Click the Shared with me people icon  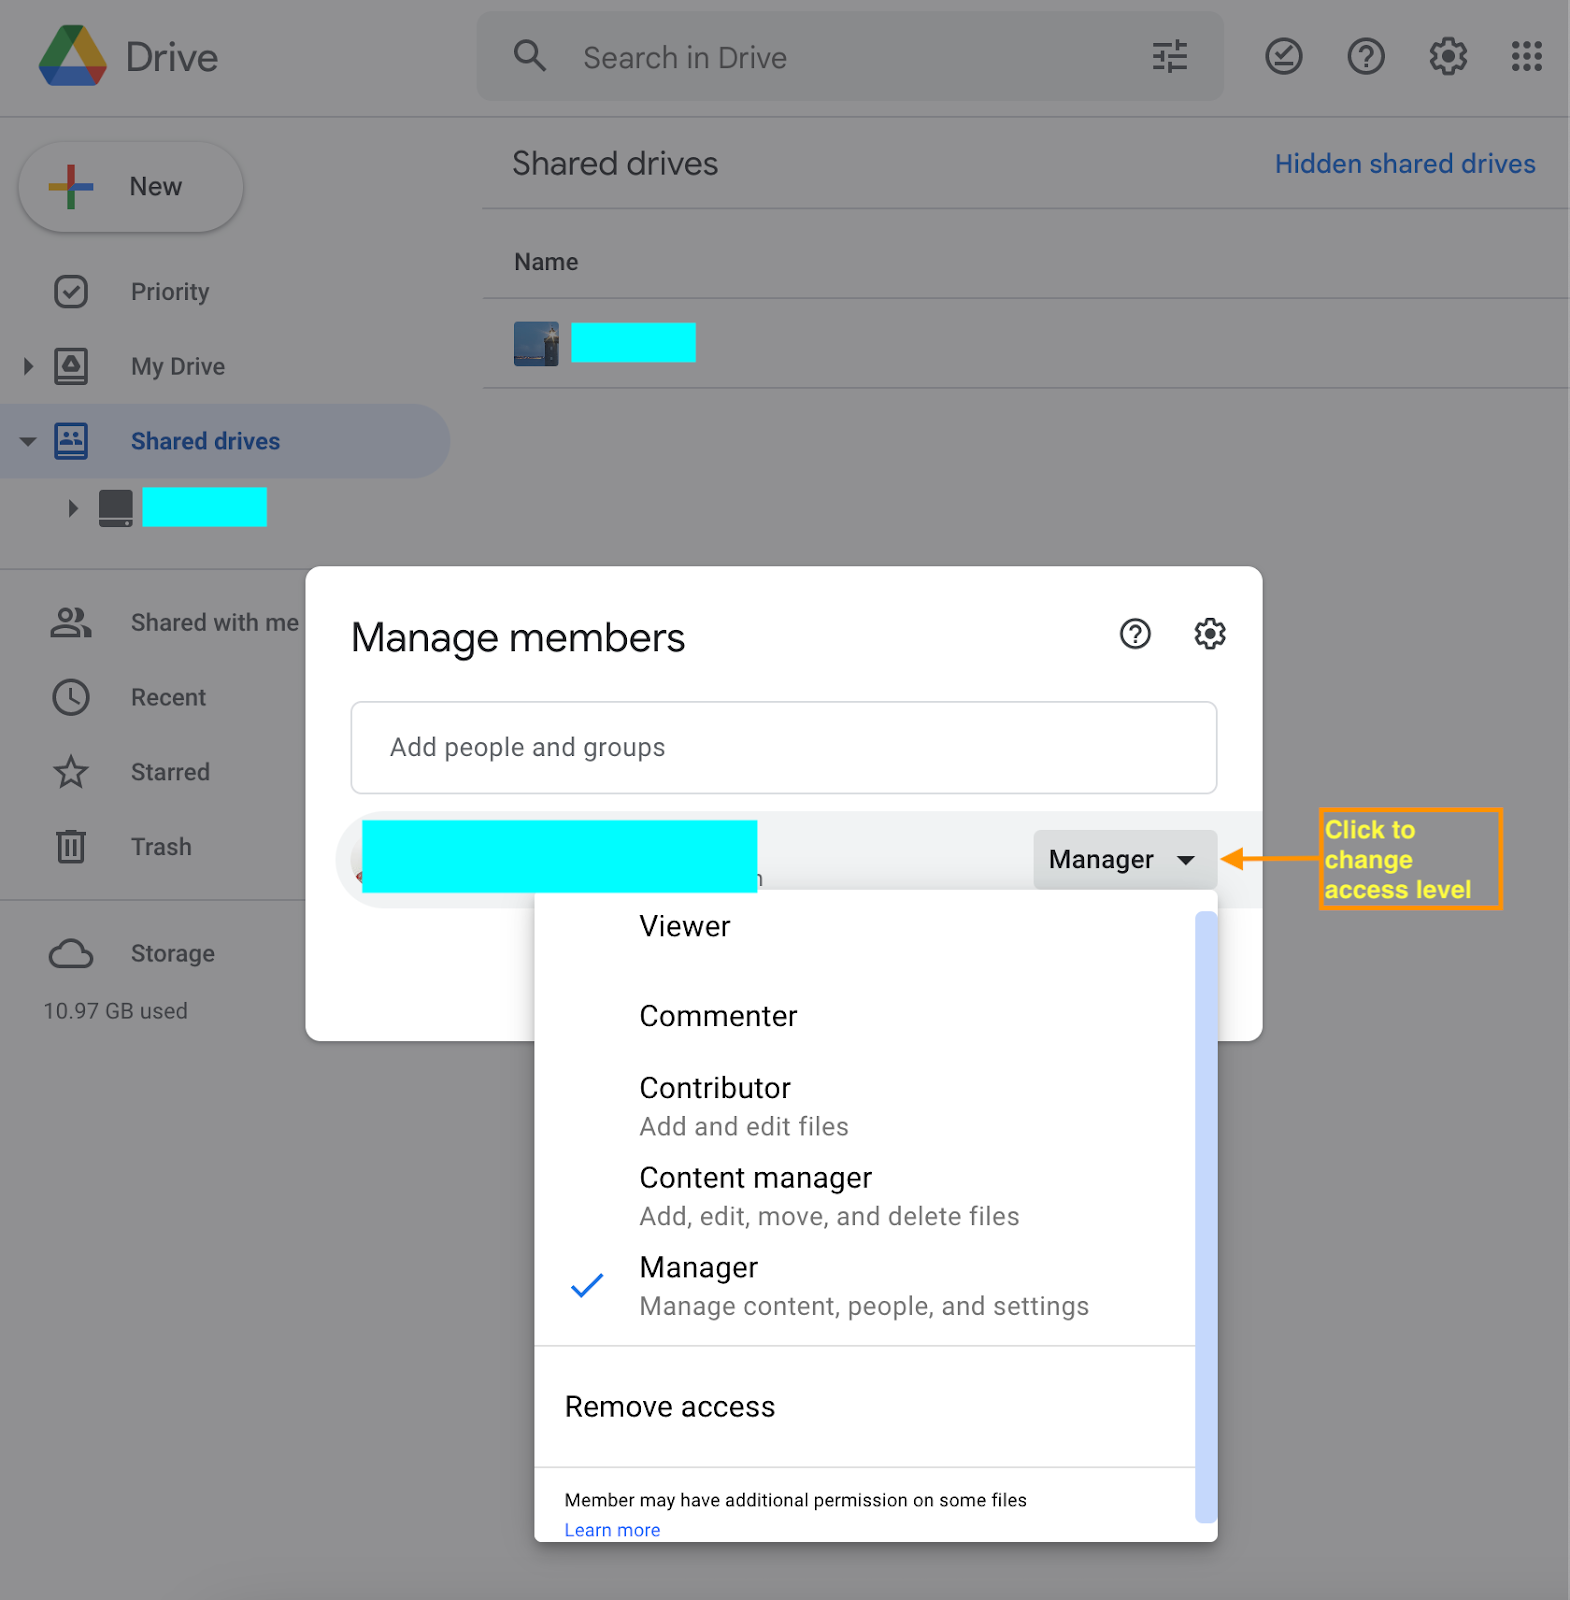tap(71, 623)
